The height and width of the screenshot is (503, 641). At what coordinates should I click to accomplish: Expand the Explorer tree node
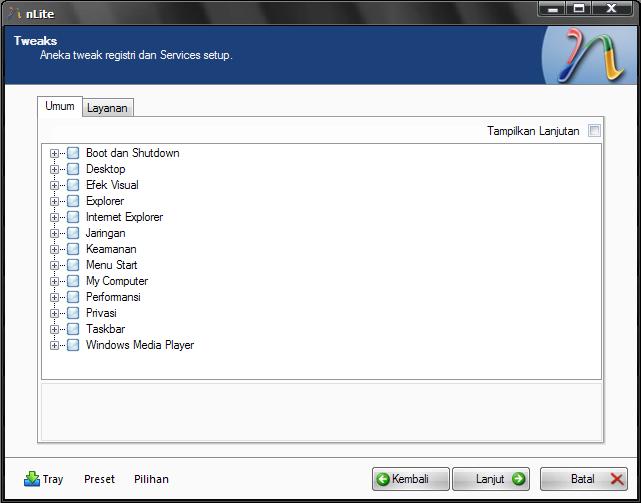[x=54, y=202]
